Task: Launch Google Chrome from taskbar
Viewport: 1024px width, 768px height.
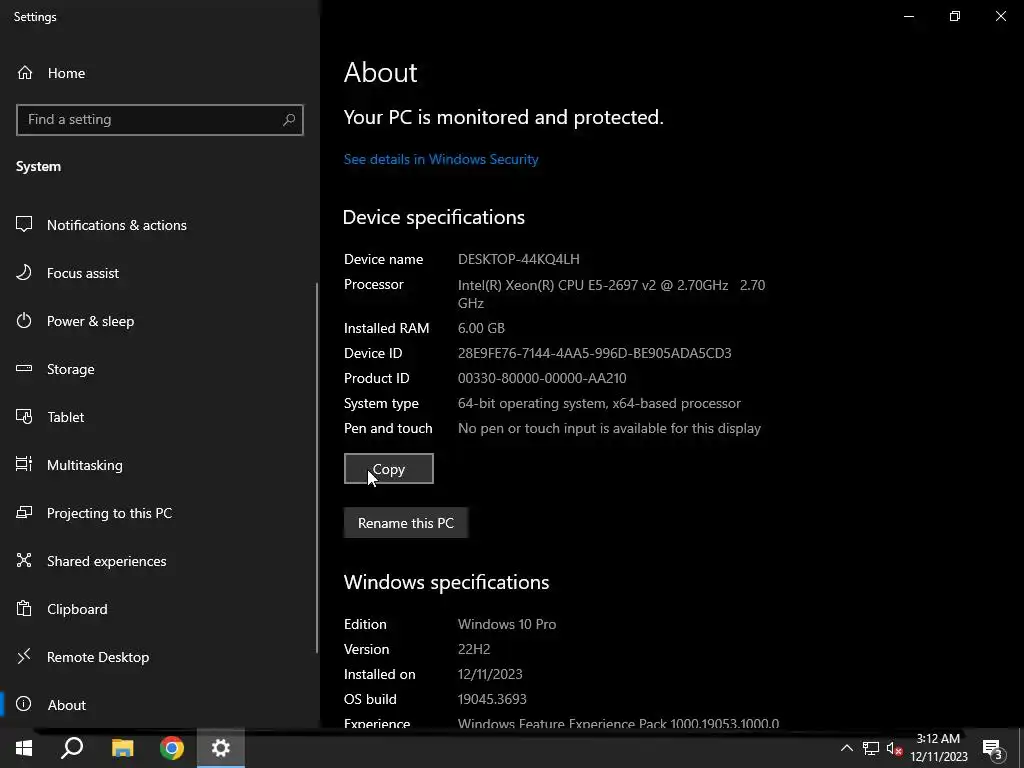Action: tap(172, 748)
